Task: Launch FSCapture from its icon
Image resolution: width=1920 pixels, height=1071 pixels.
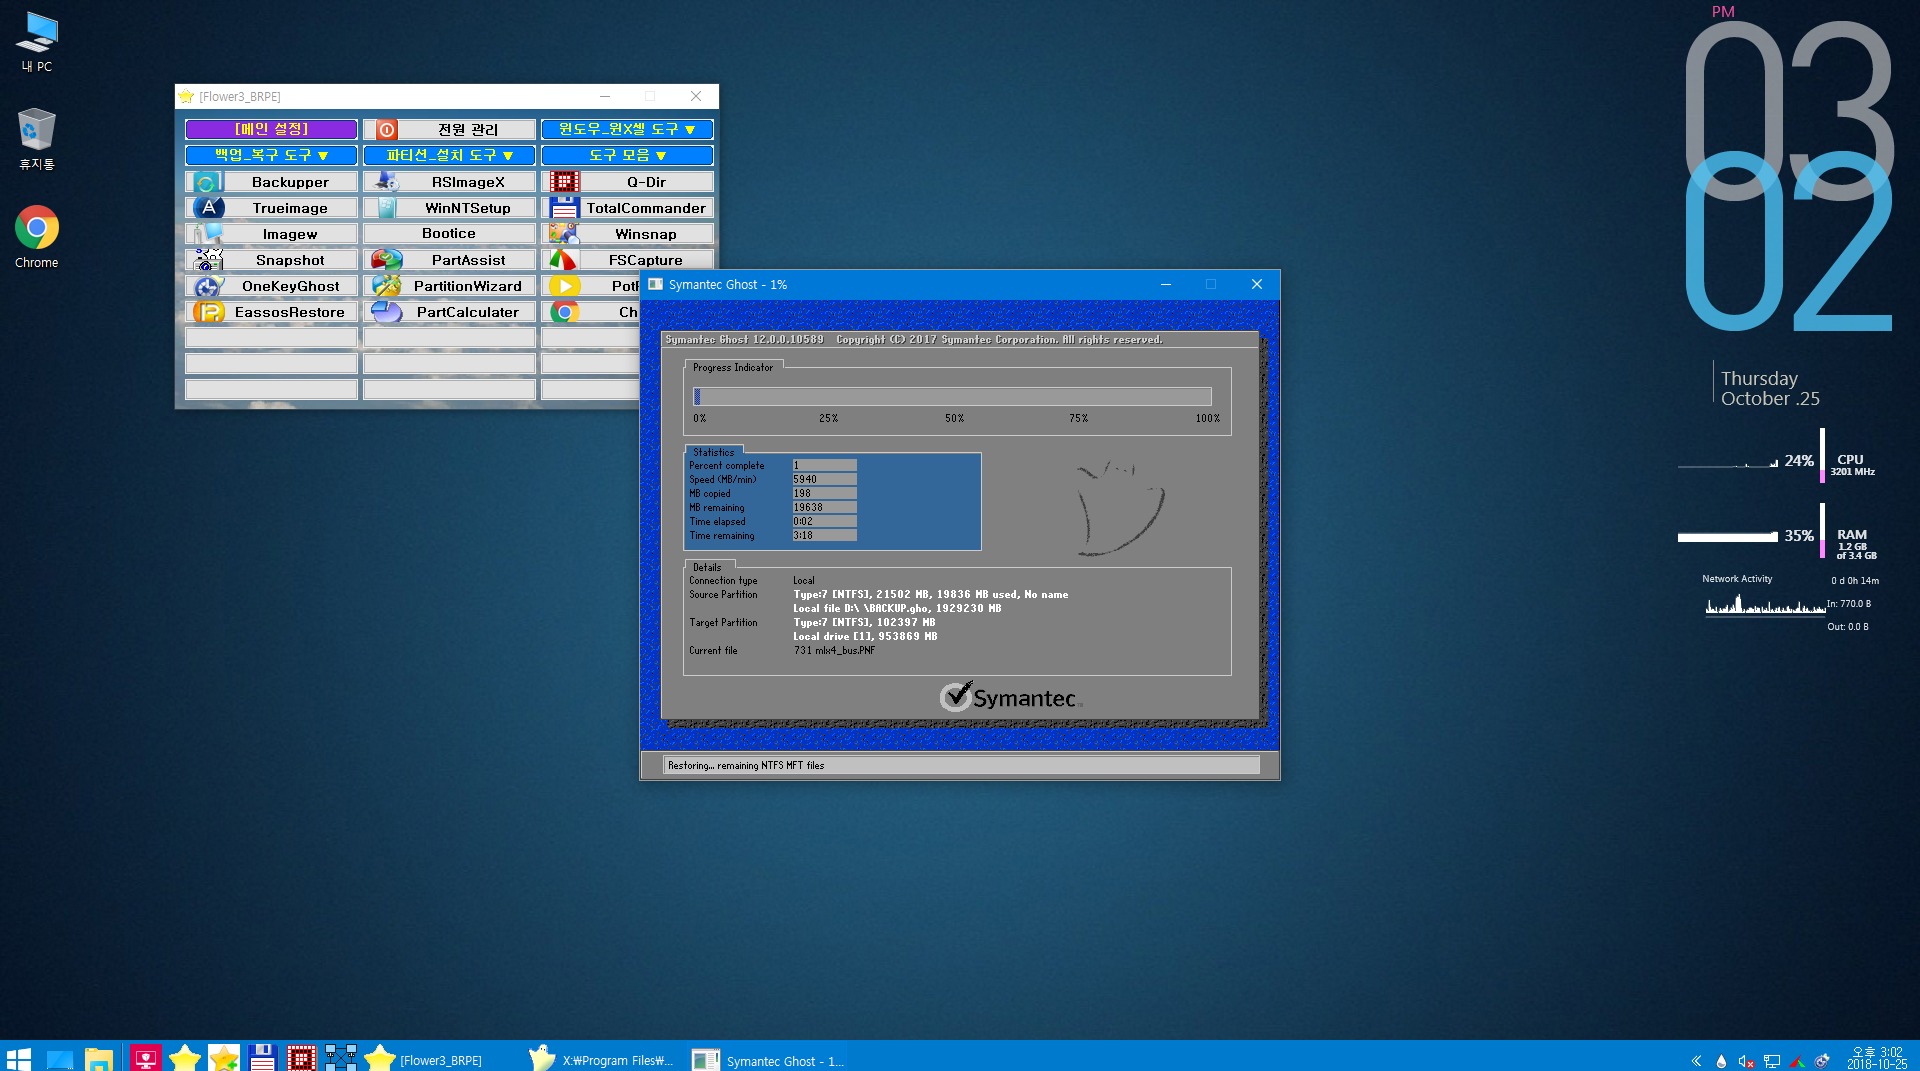Action: tap(564, 260)
